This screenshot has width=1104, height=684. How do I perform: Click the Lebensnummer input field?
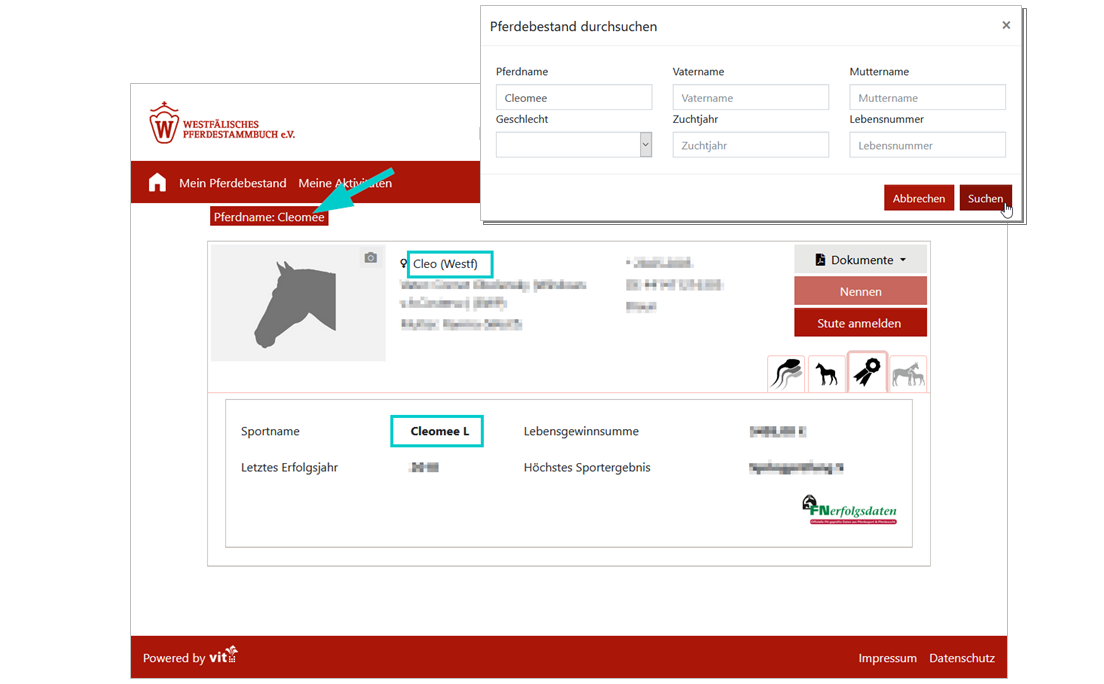pyautogui.click(x=927, y=145)
